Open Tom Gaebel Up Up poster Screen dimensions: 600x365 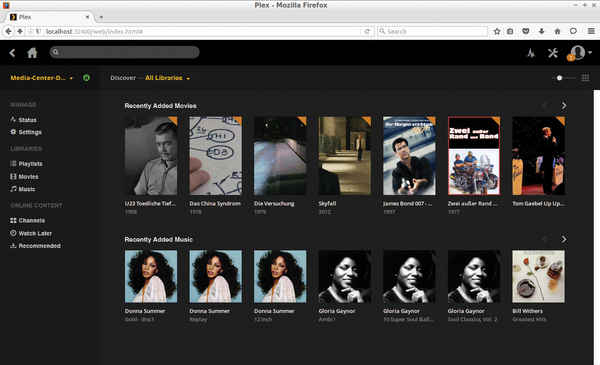pos(538,156)
